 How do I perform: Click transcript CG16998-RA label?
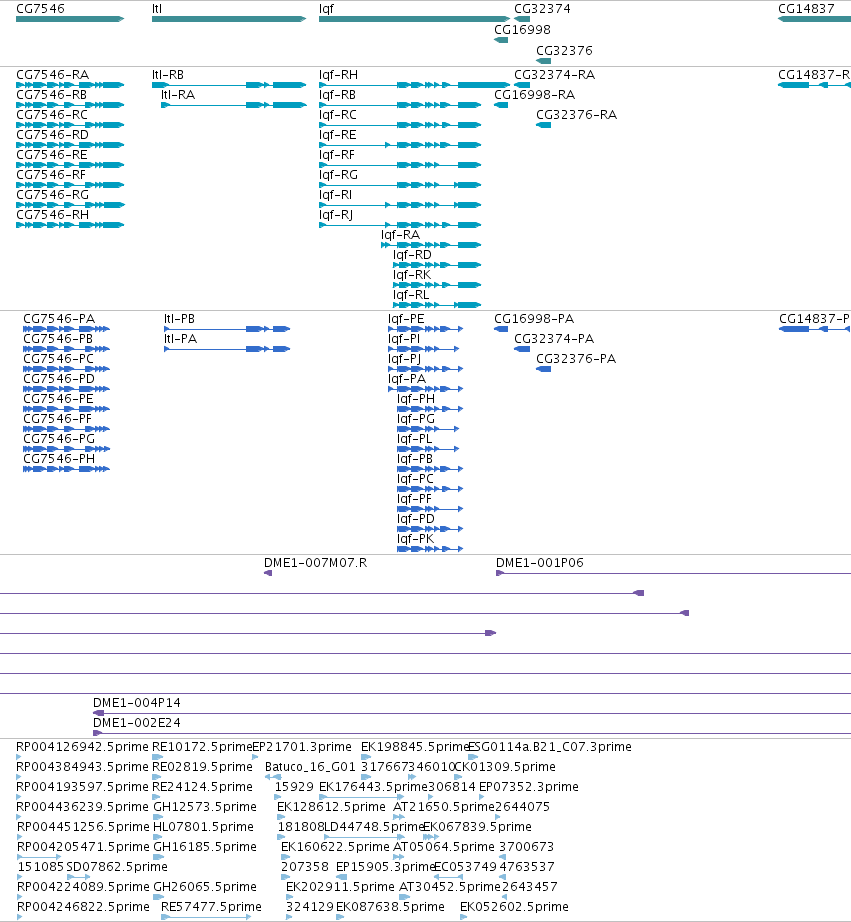point(535,95)
